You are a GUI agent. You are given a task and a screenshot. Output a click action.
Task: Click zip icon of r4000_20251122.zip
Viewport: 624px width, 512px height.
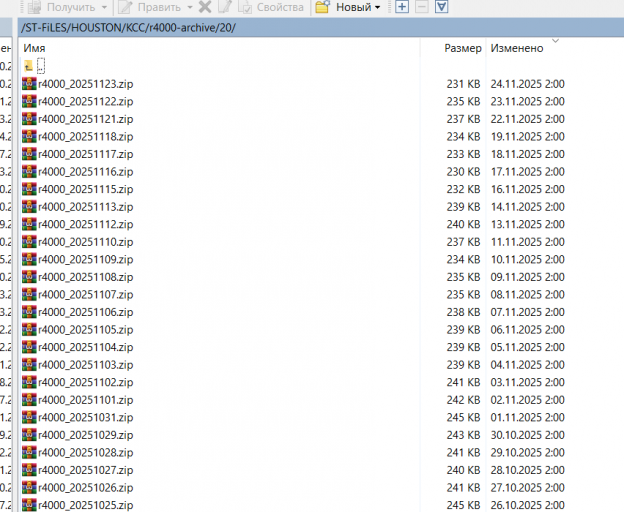click(x=29, y=101)
